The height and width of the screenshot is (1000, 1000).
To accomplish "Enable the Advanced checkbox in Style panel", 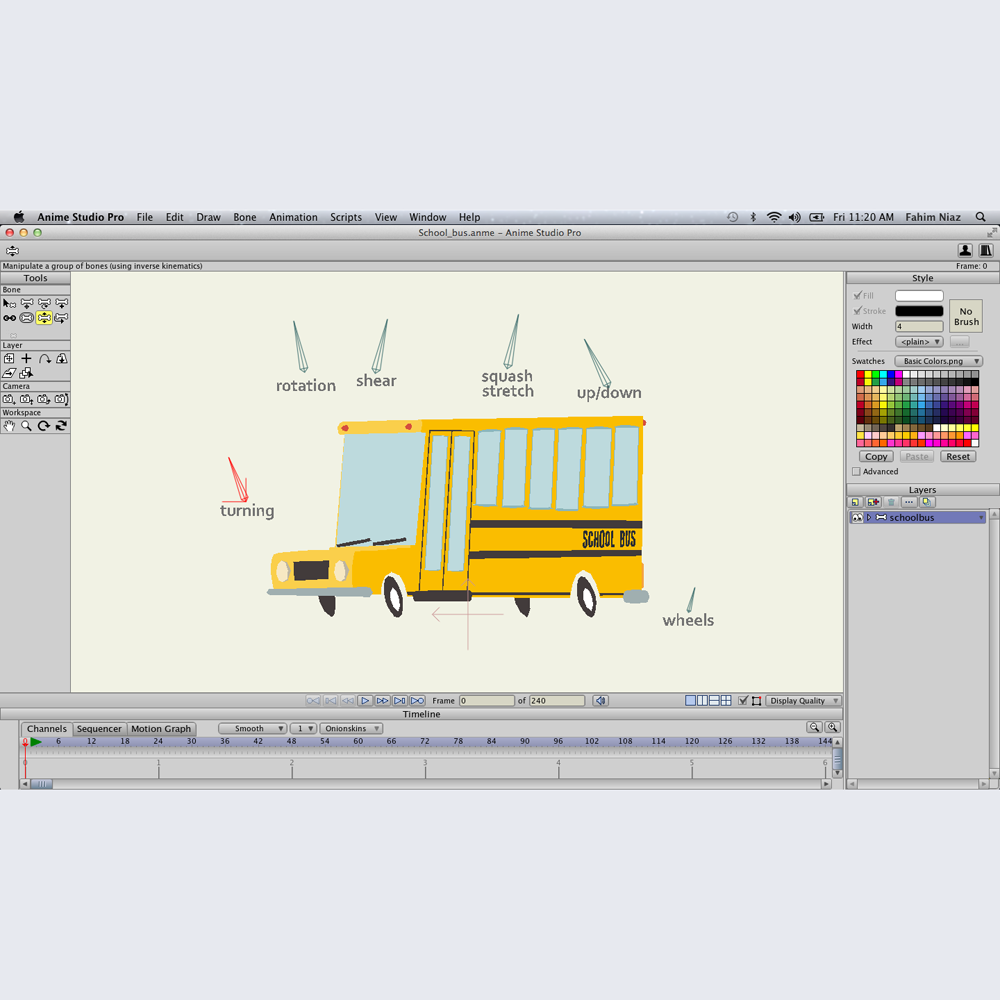I will click(857, 471).
